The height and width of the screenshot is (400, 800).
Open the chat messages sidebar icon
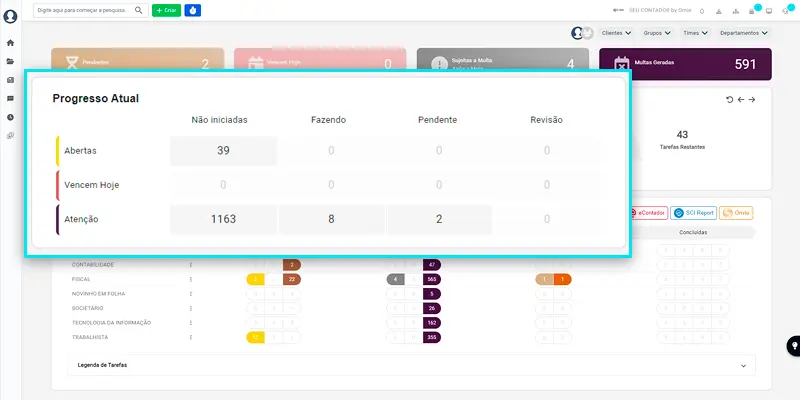10,99
